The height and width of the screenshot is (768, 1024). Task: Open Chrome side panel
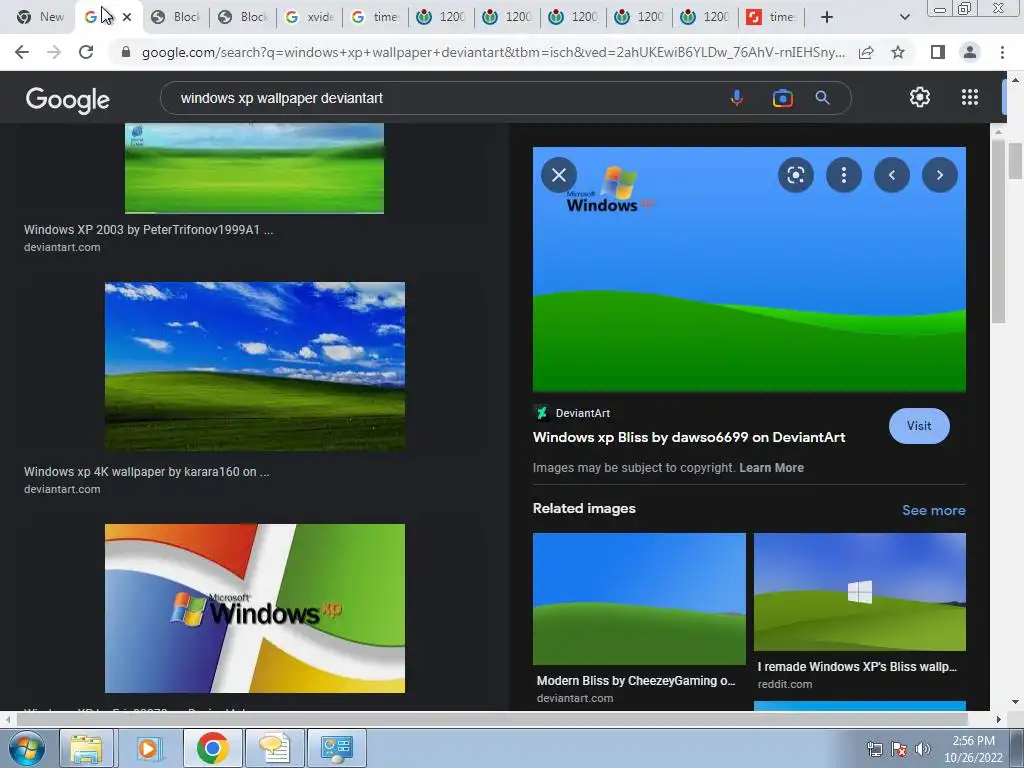coord(938,52)
